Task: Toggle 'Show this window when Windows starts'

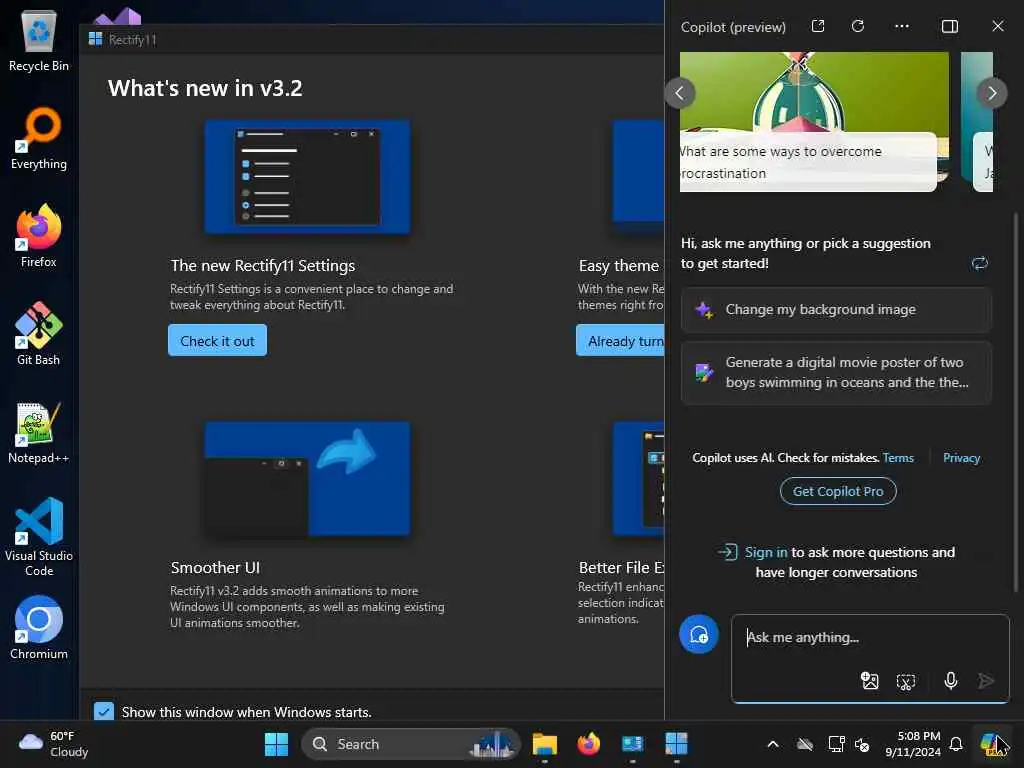Action: [x=104, y=712]
